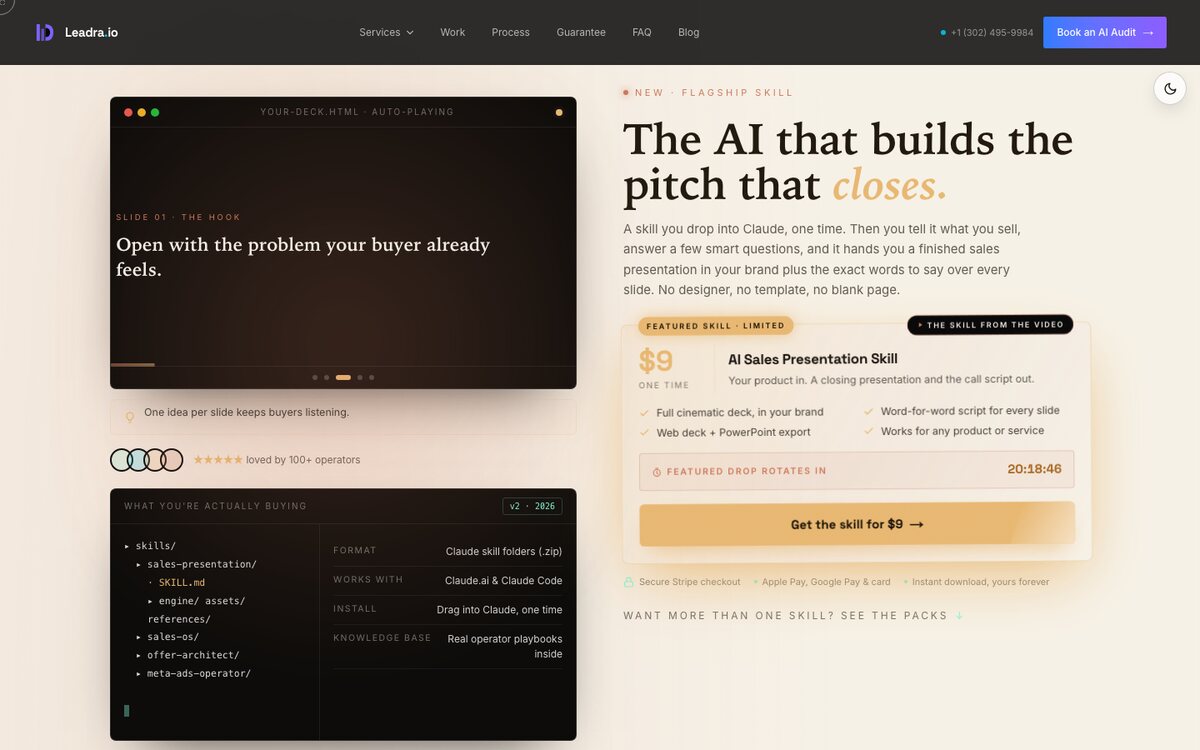Viewport: 1200px width, 750px height.
Task: Click the red window dot on deck preview
Action: [128, 112]
